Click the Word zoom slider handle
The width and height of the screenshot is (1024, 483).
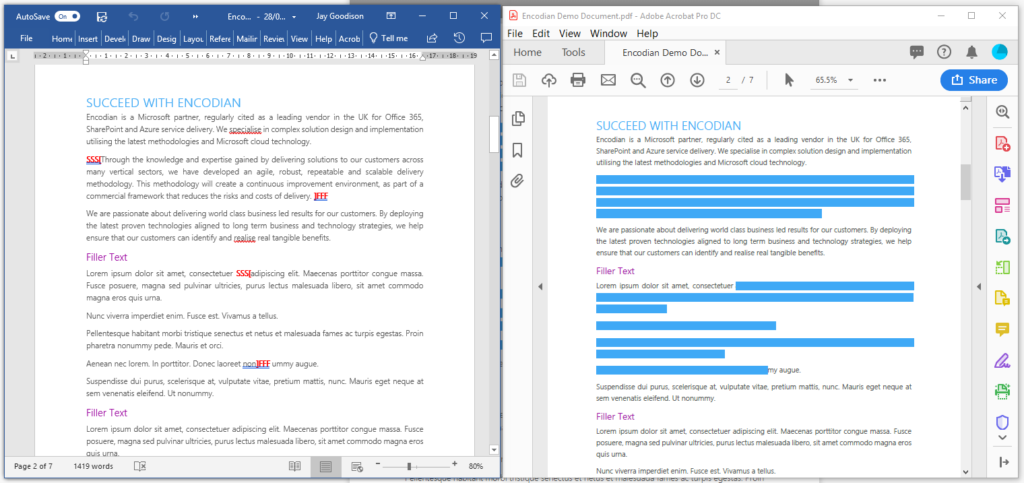click(x=409, y=466)
